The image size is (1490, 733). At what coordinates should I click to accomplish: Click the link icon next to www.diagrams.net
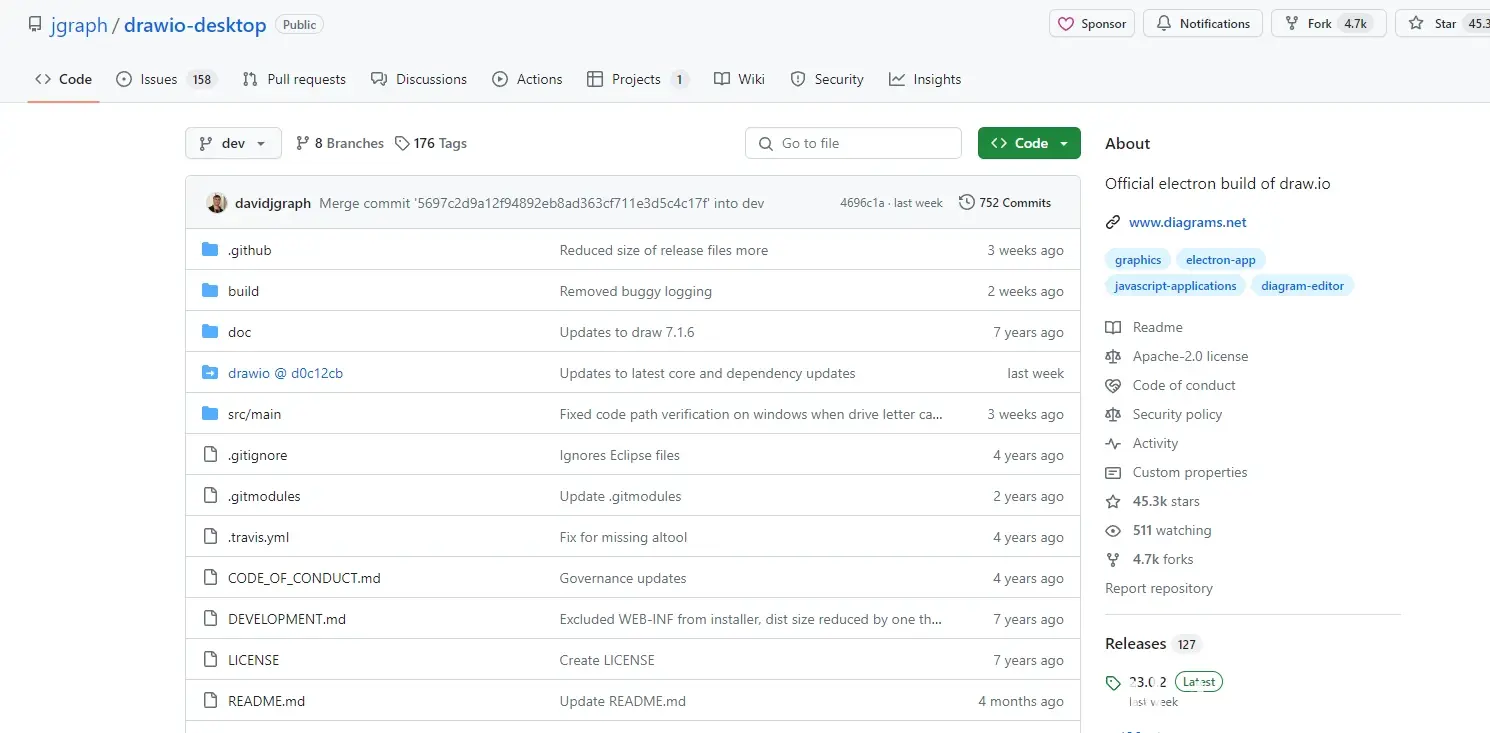tap(1113, 222)
